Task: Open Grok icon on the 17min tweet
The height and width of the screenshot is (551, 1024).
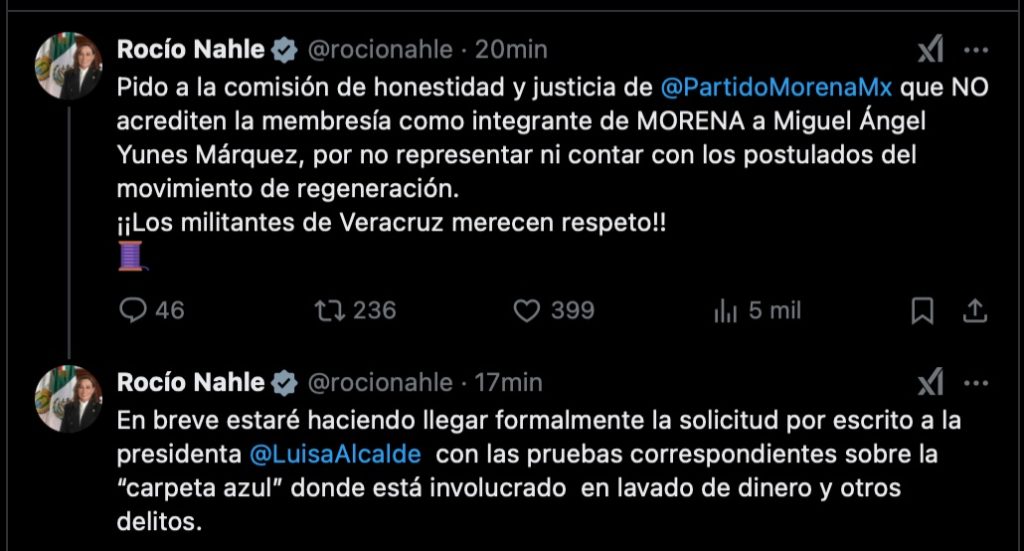Action: point(931,382)
